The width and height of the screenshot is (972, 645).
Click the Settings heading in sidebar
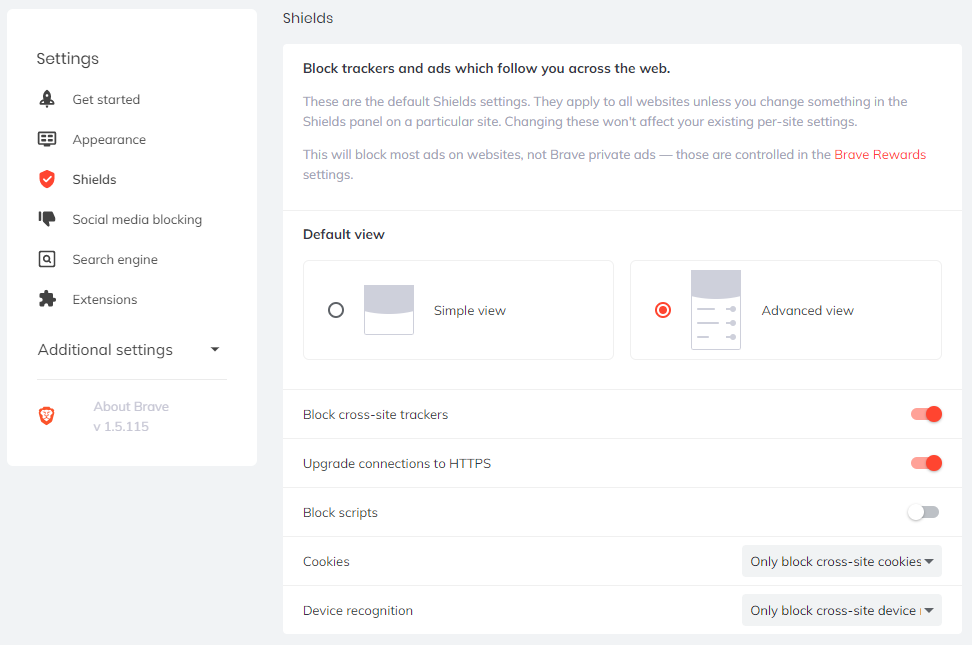68,58
